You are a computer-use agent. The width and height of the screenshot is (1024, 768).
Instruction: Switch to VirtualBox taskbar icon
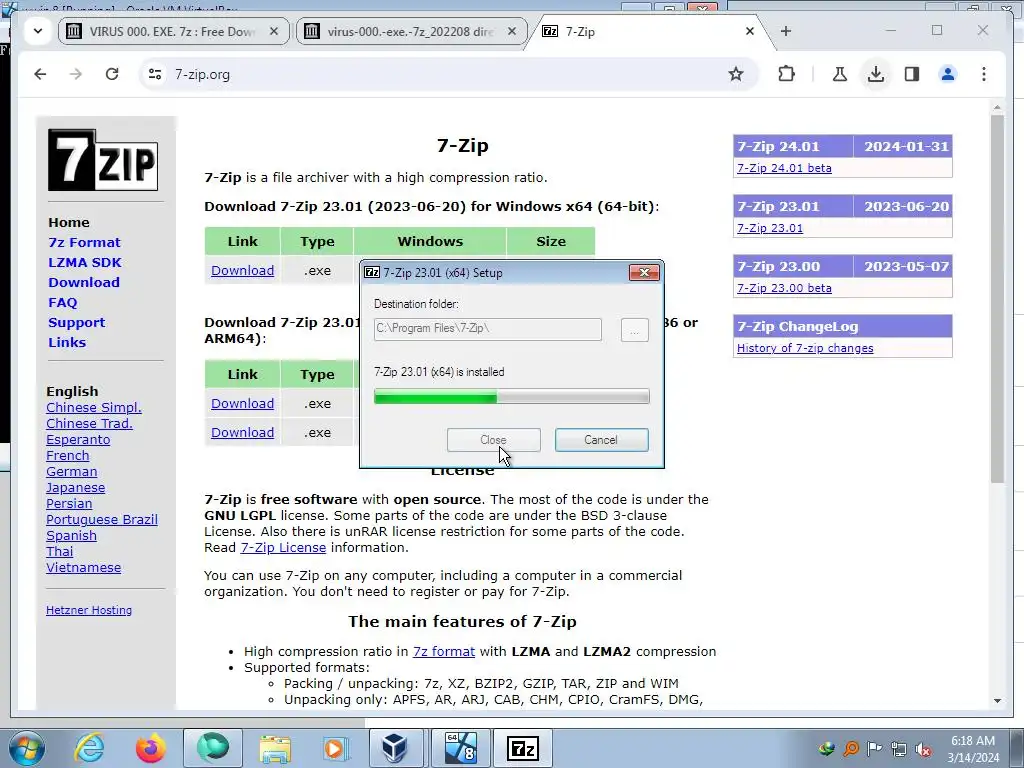coord(396,748)
